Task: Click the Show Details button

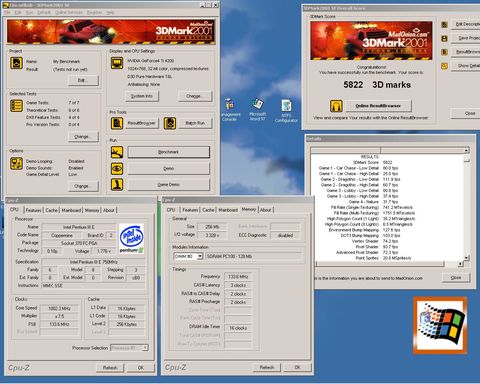Action: [466, 66]
